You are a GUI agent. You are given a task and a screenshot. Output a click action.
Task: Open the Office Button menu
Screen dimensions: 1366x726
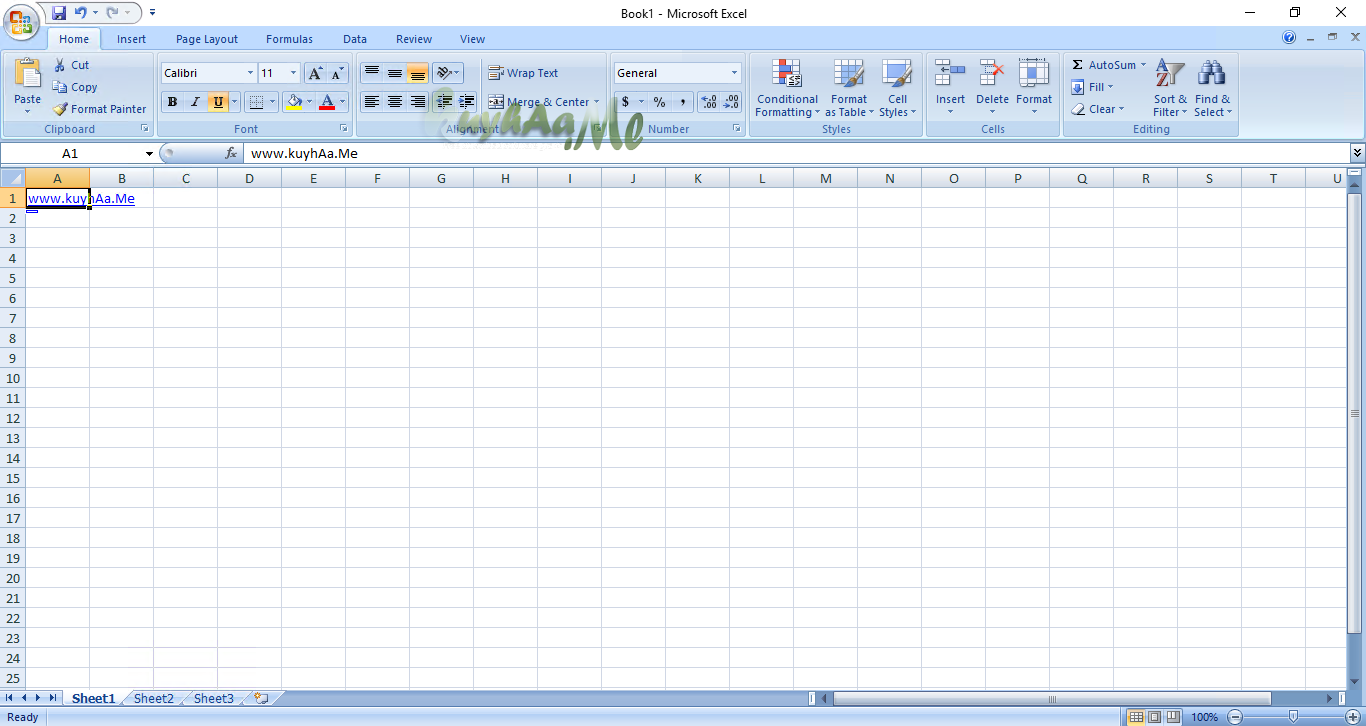[20, 20]
